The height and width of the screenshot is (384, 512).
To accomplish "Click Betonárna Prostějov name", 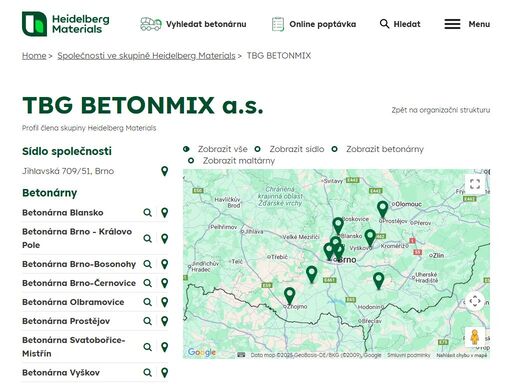I will 66,321.
